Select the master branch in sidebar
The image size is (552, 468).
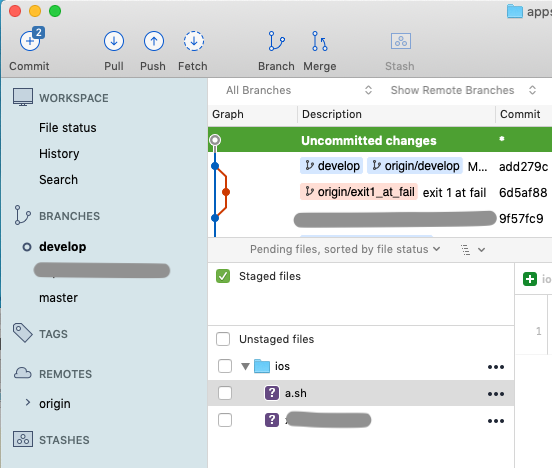click(58, 298)
